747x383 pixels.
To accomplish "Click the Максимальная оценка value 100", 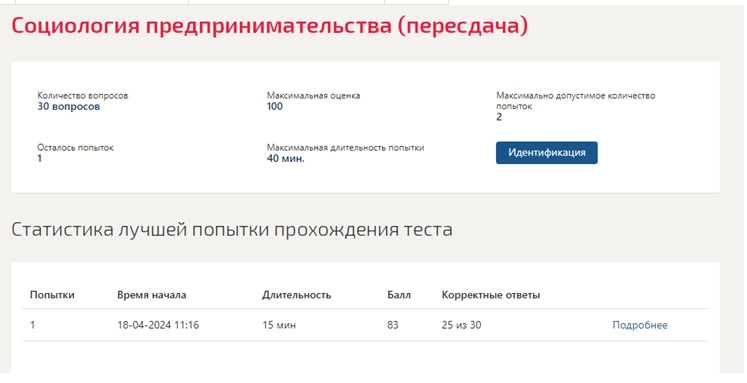I will (x=275, y=106).
